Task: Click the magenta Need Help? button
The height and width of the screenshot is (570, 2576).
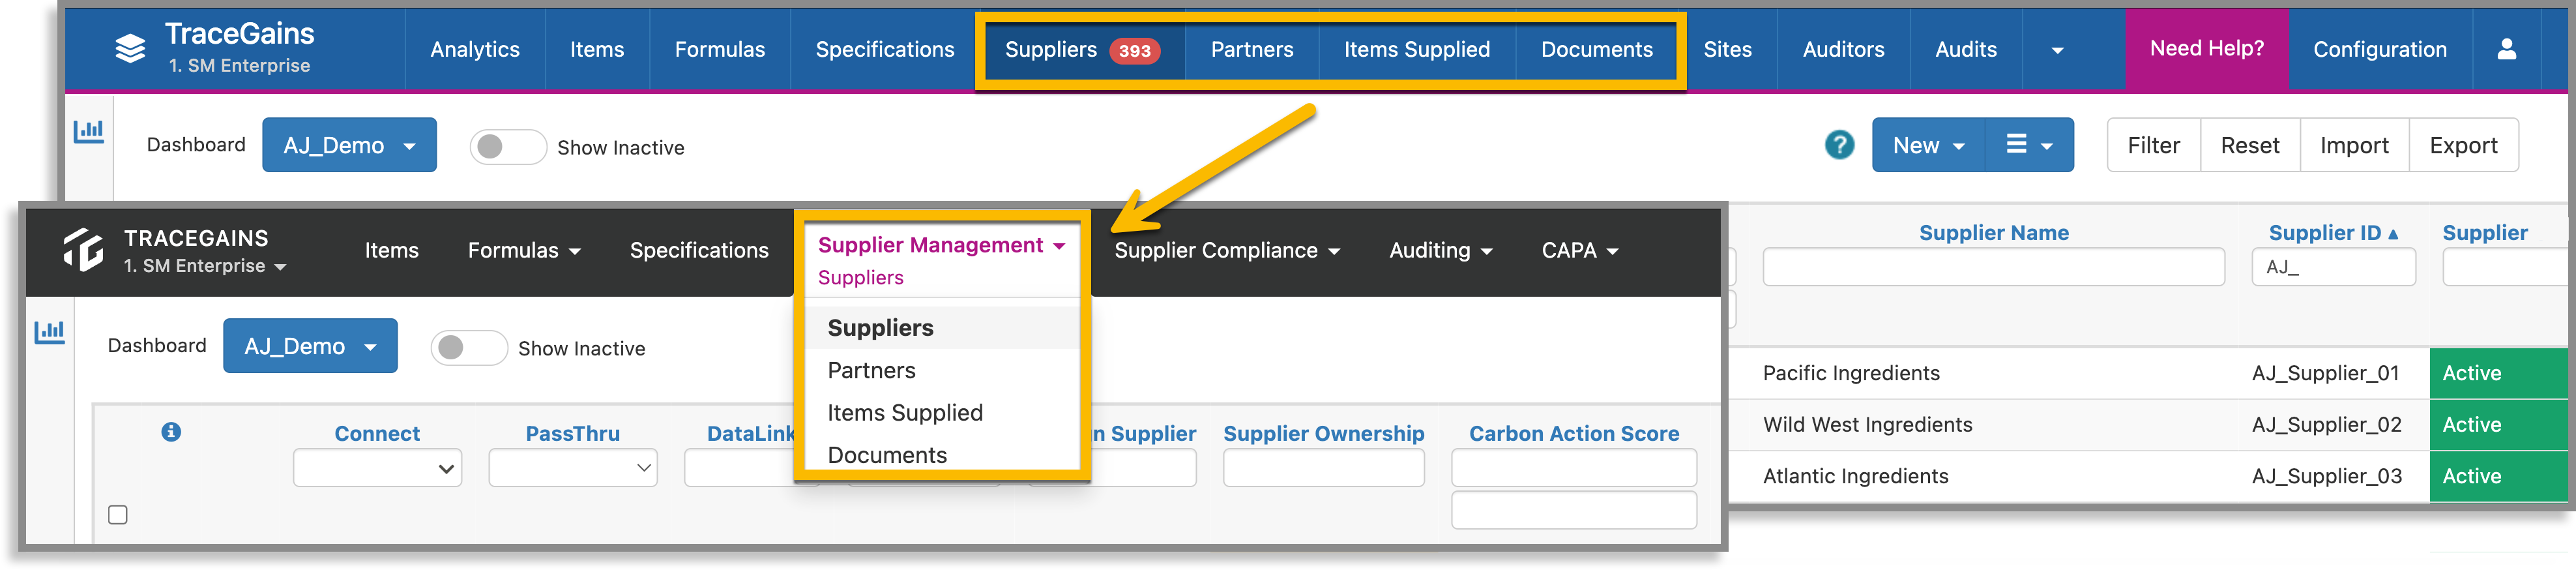Action: [2207, 49]
